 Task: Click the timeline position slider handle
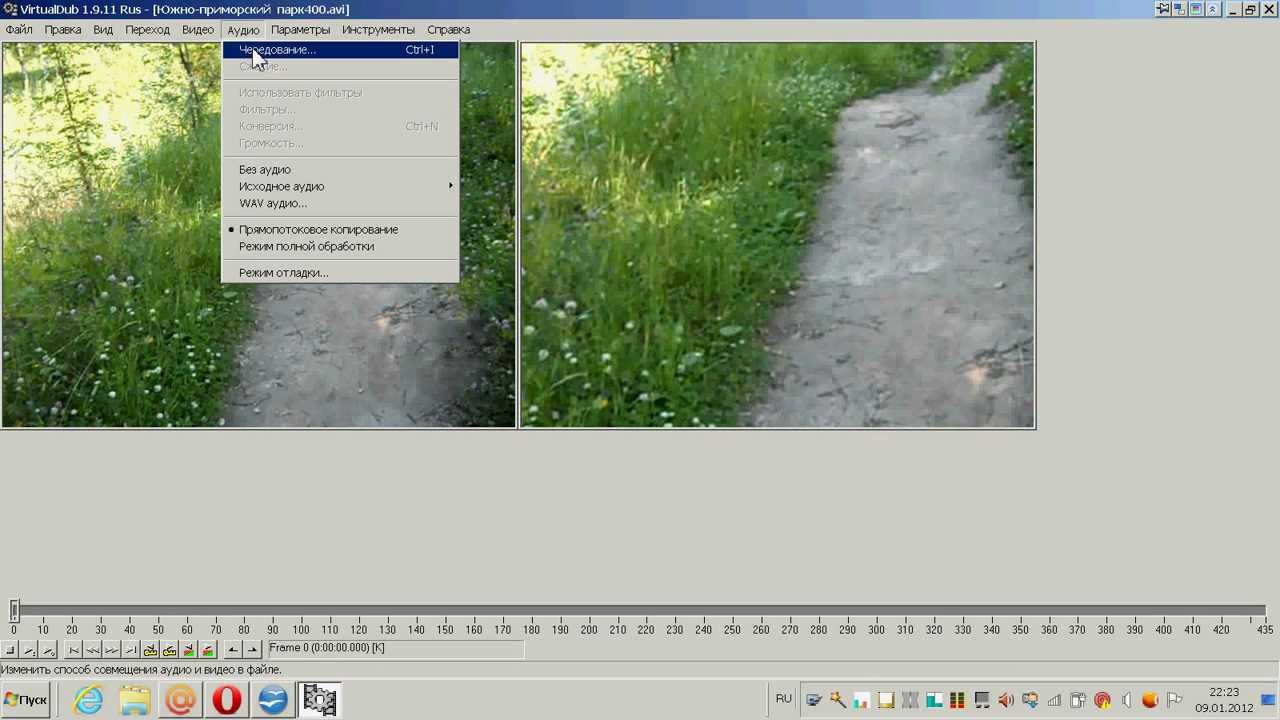14,609
